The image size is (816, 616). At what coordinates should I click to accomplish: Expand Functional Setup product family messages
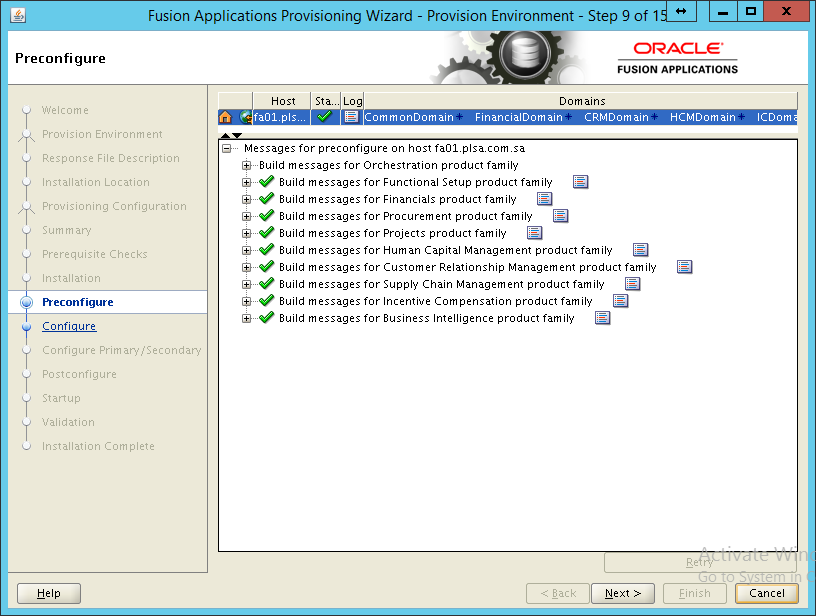(x=247, y=182)
